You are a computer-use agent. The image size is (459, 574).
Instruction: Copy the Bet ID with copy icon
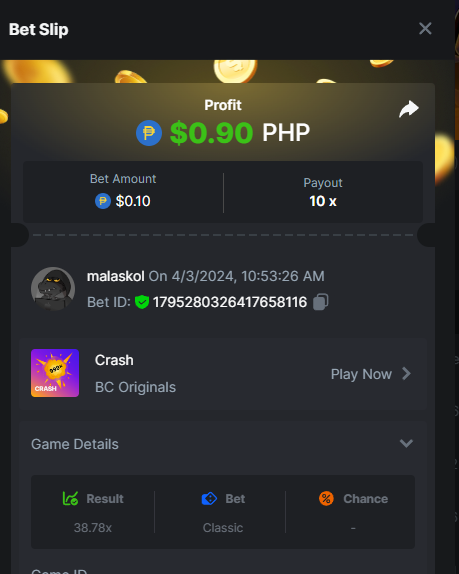[x=321, y=302]
